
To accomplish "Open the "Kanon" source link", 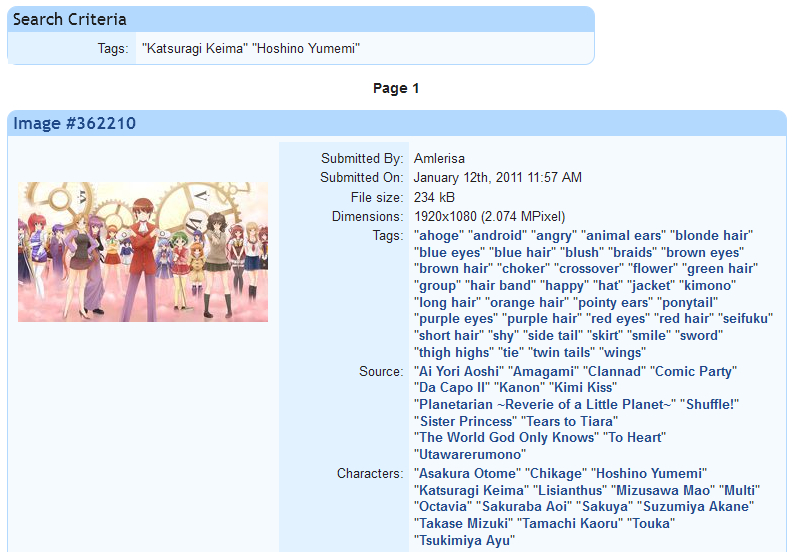I will pos(519,387).
